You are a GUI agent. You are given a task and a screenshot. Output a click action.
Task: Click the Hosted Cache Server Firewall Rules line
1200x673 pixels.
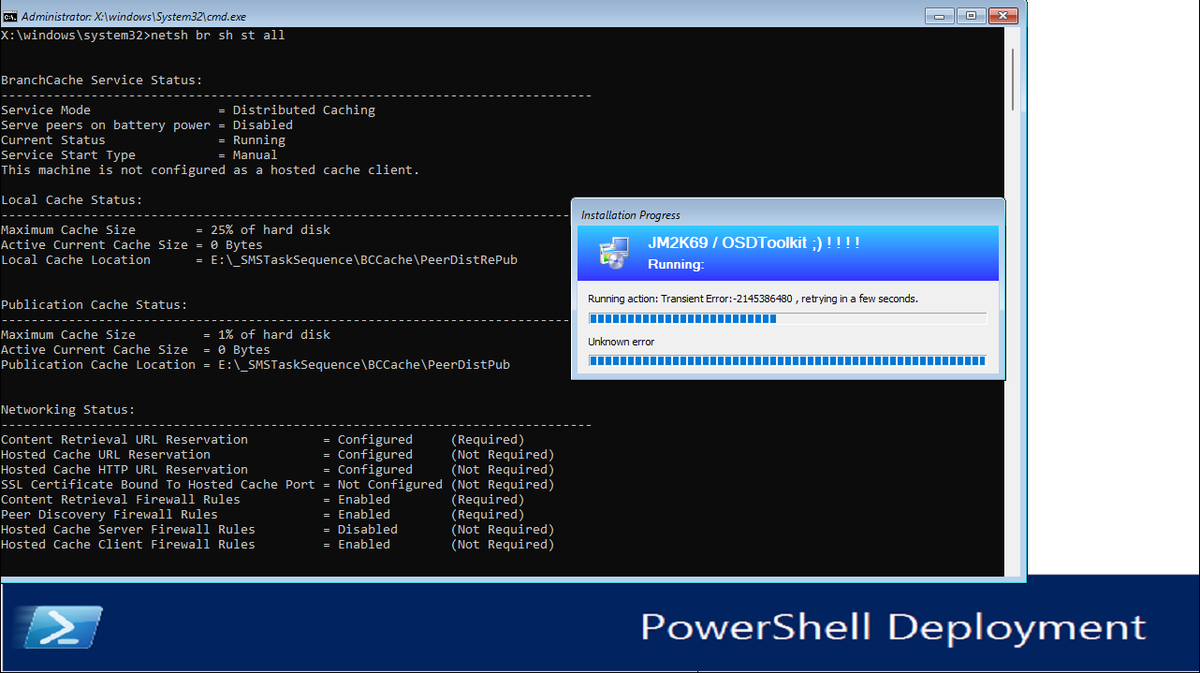click(278, 530)
